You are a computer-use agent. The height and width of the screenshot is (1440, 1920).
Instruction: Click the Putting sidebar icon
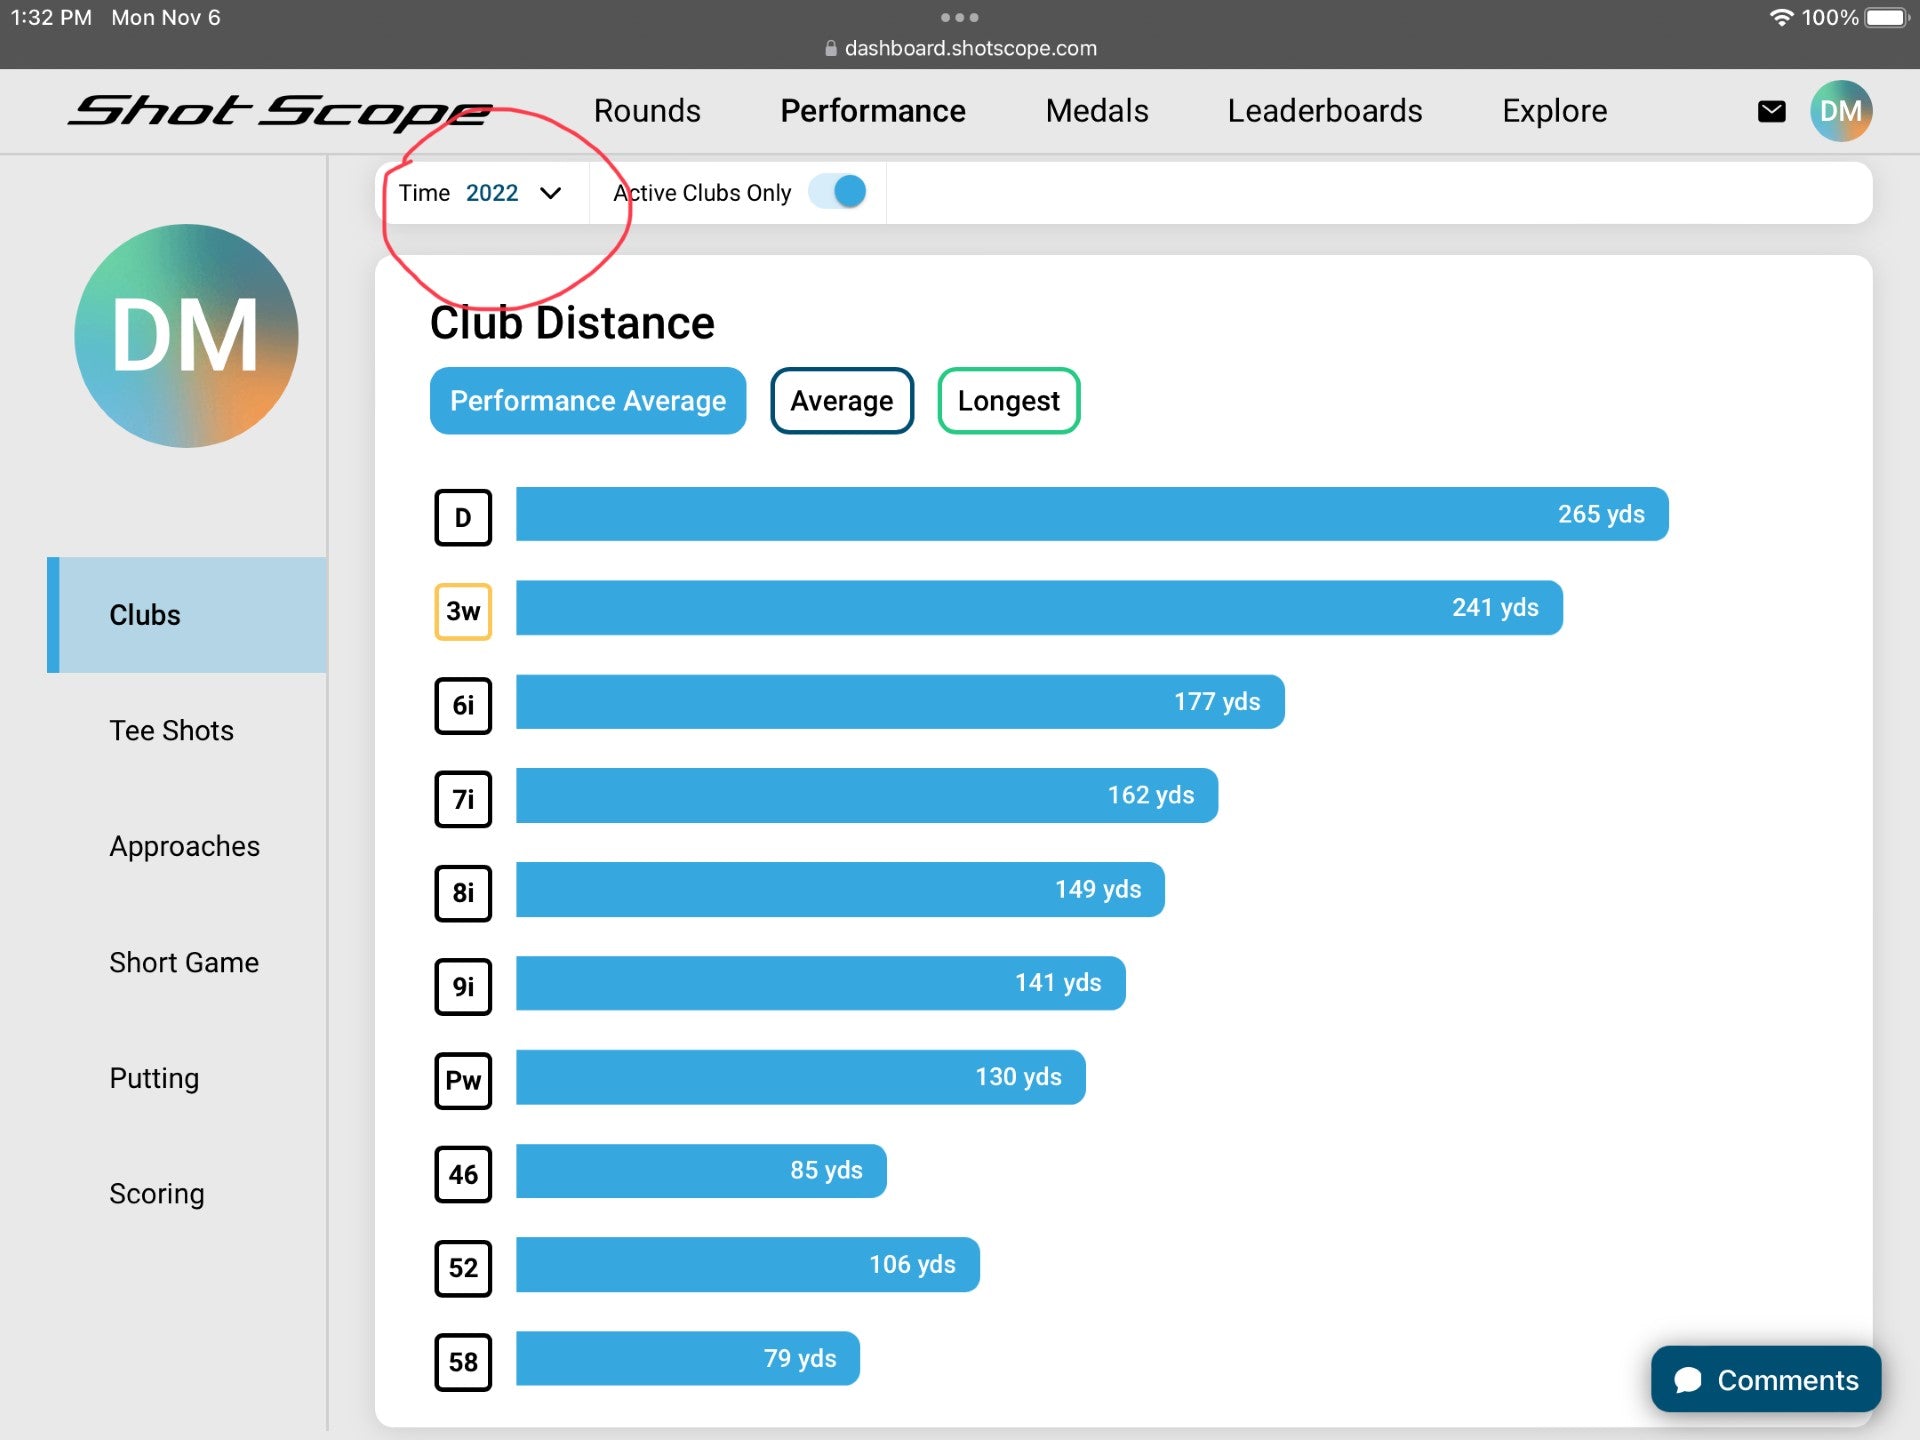[151, 1078]
